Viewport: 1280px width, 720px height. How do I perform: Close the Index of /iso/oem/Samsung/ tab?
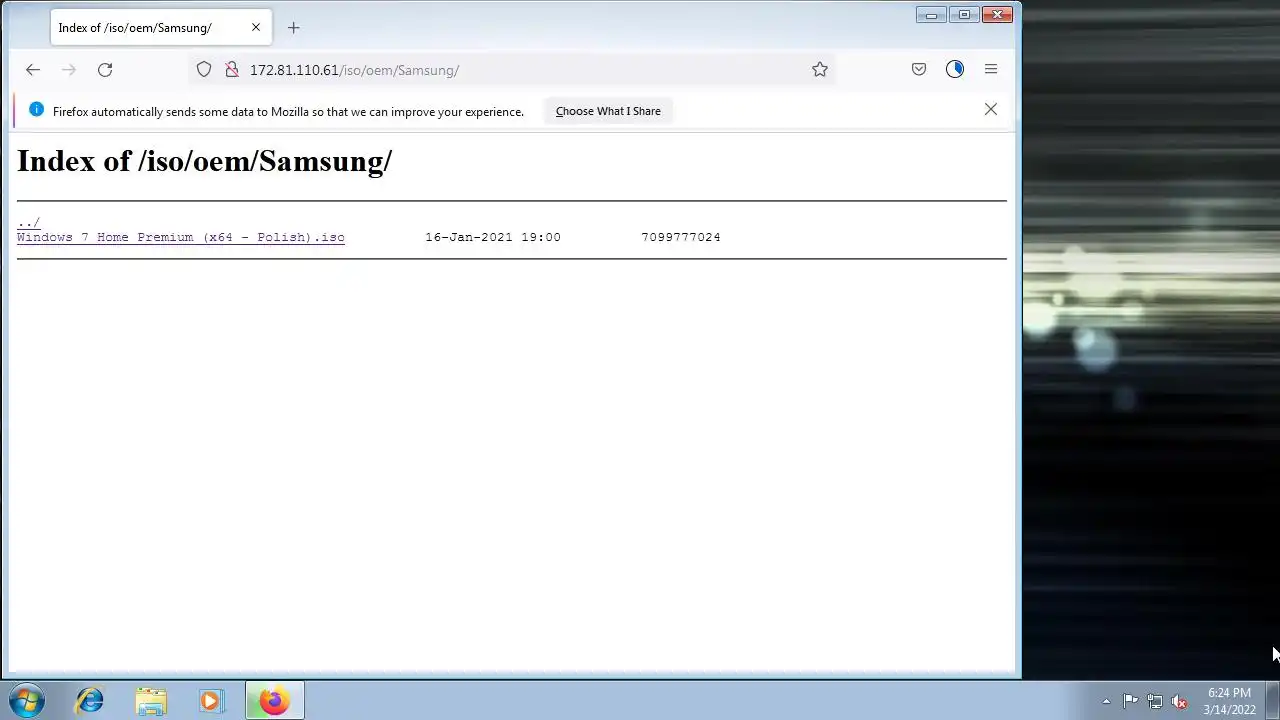pyautogui.click(x=256, y=28)
